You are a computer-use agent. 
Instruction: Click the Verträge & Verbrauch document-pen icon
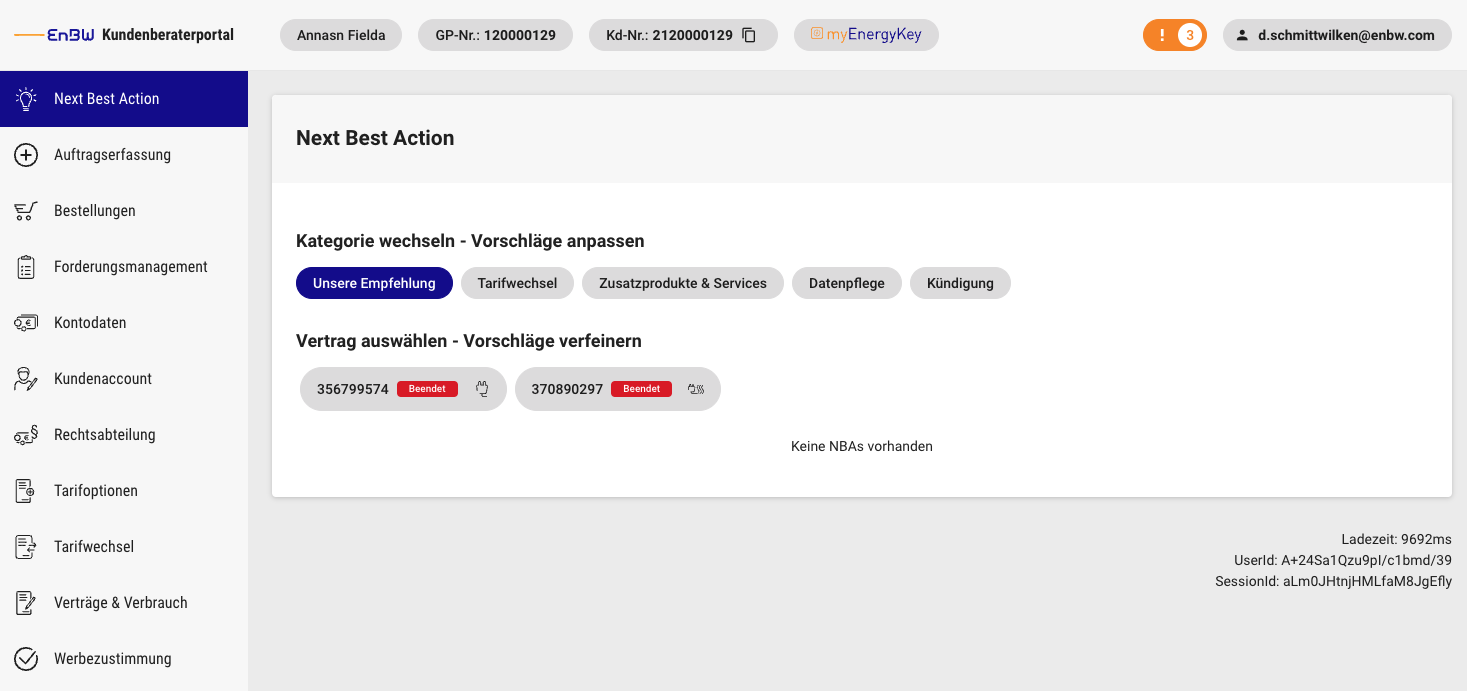pyautogui.click(x=26, y=603)
